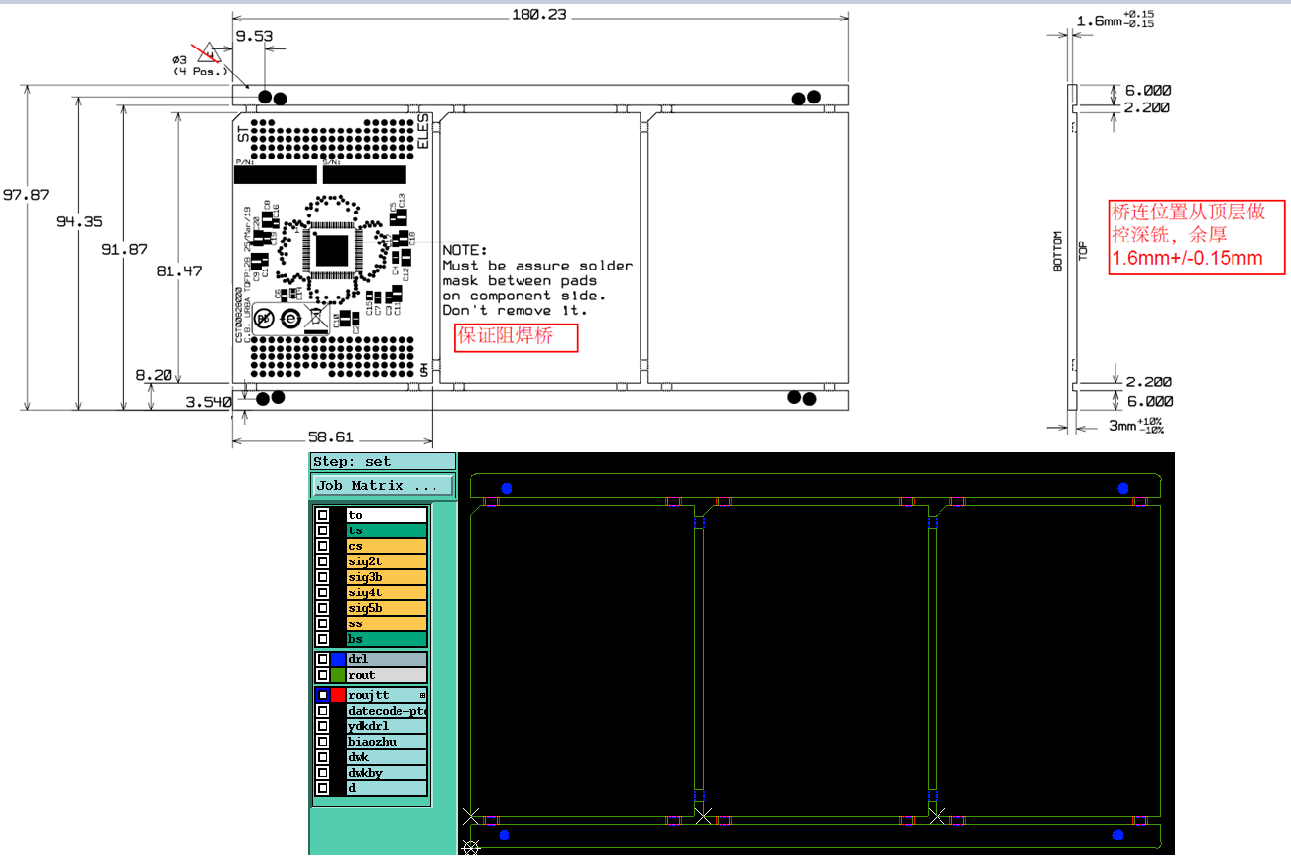1291x858 pixels.
Task: Toggle checkbox for the to layer
Action: pyautogui.click(x=322, y=515)
